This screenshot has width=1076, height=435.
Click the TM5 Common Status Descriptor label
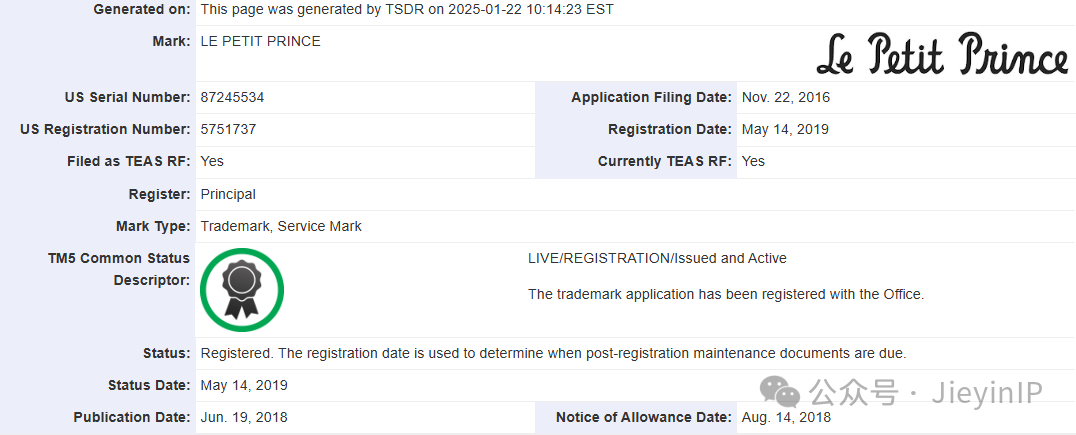point(119,270)
